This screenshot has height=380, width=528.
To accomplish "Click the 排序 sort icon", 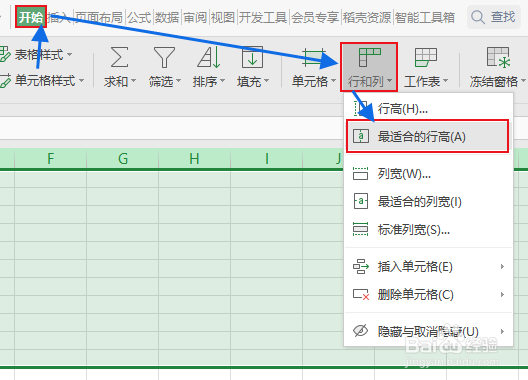I will [209, 57].
